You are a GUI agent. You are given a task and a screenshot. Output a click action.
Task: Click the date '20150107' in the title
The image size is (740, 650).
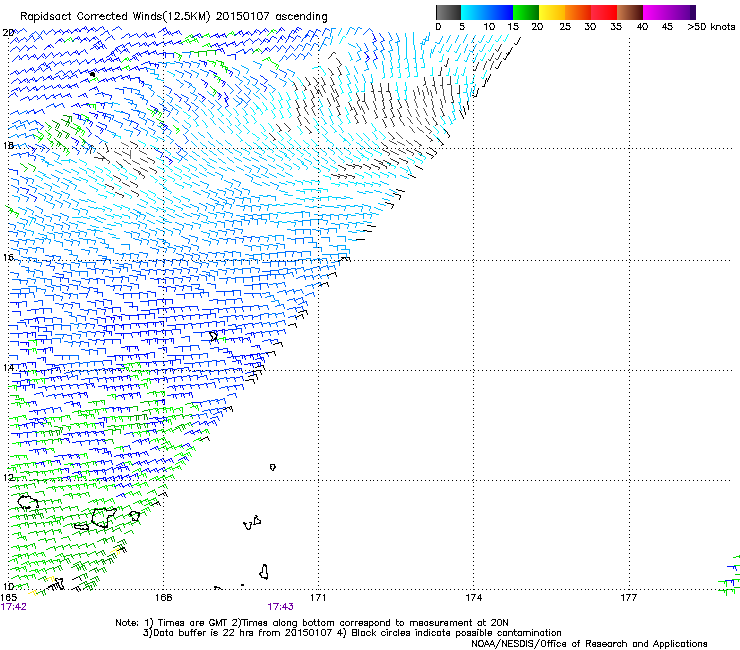tap(243, 17)
